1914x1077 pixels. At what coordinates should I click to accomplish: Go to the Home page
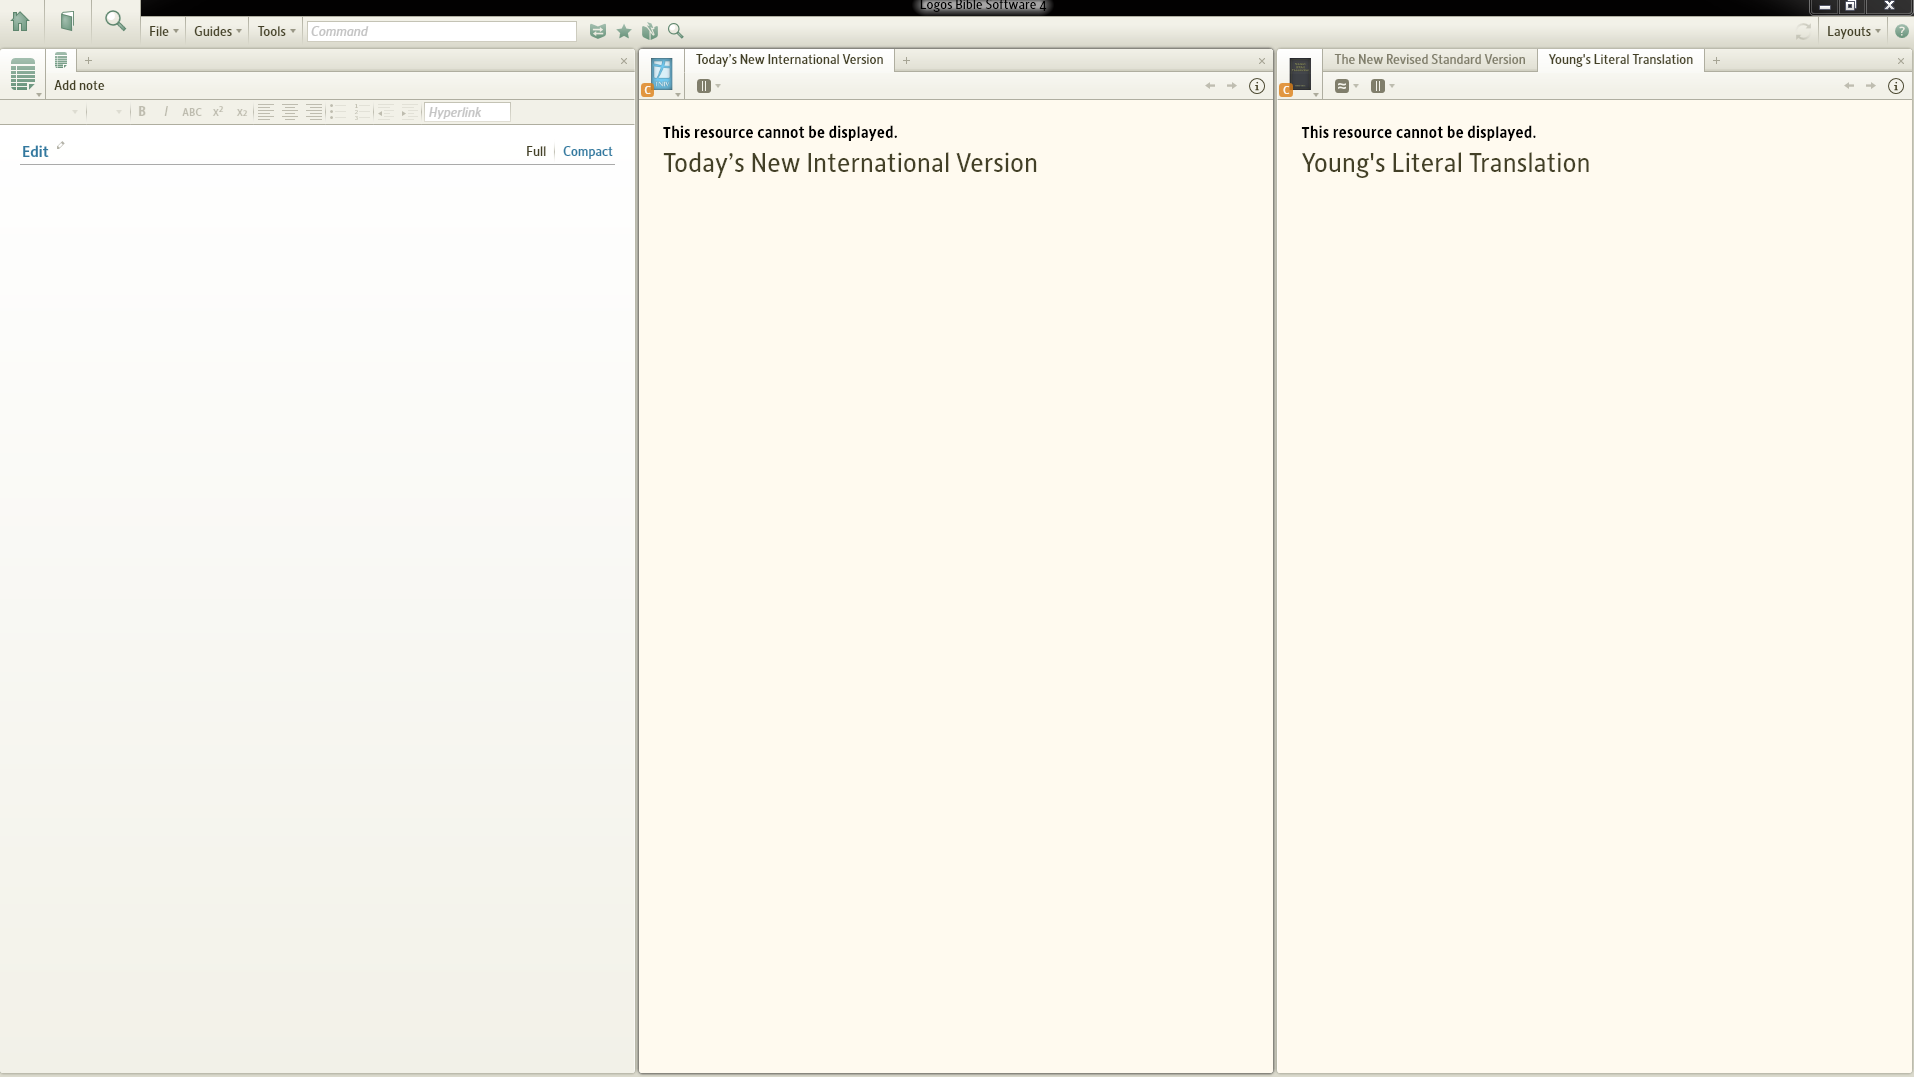(x=20, y=21)
